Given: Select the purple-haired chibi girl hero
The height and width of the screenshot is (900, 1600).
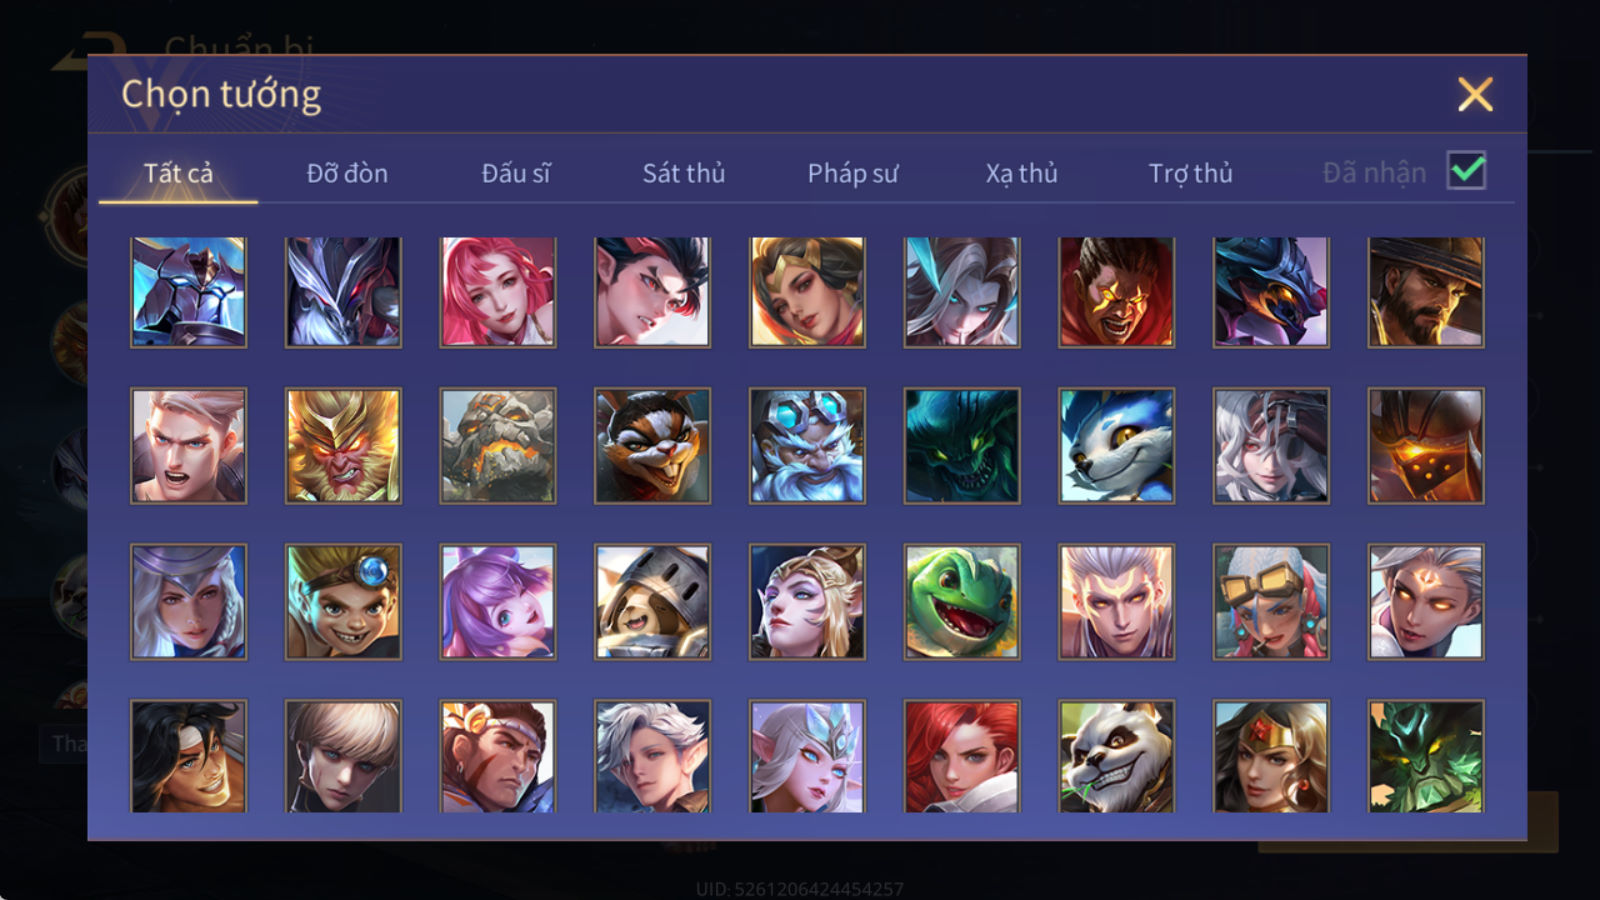Looking at the screenshot, I should pos(498,601).
